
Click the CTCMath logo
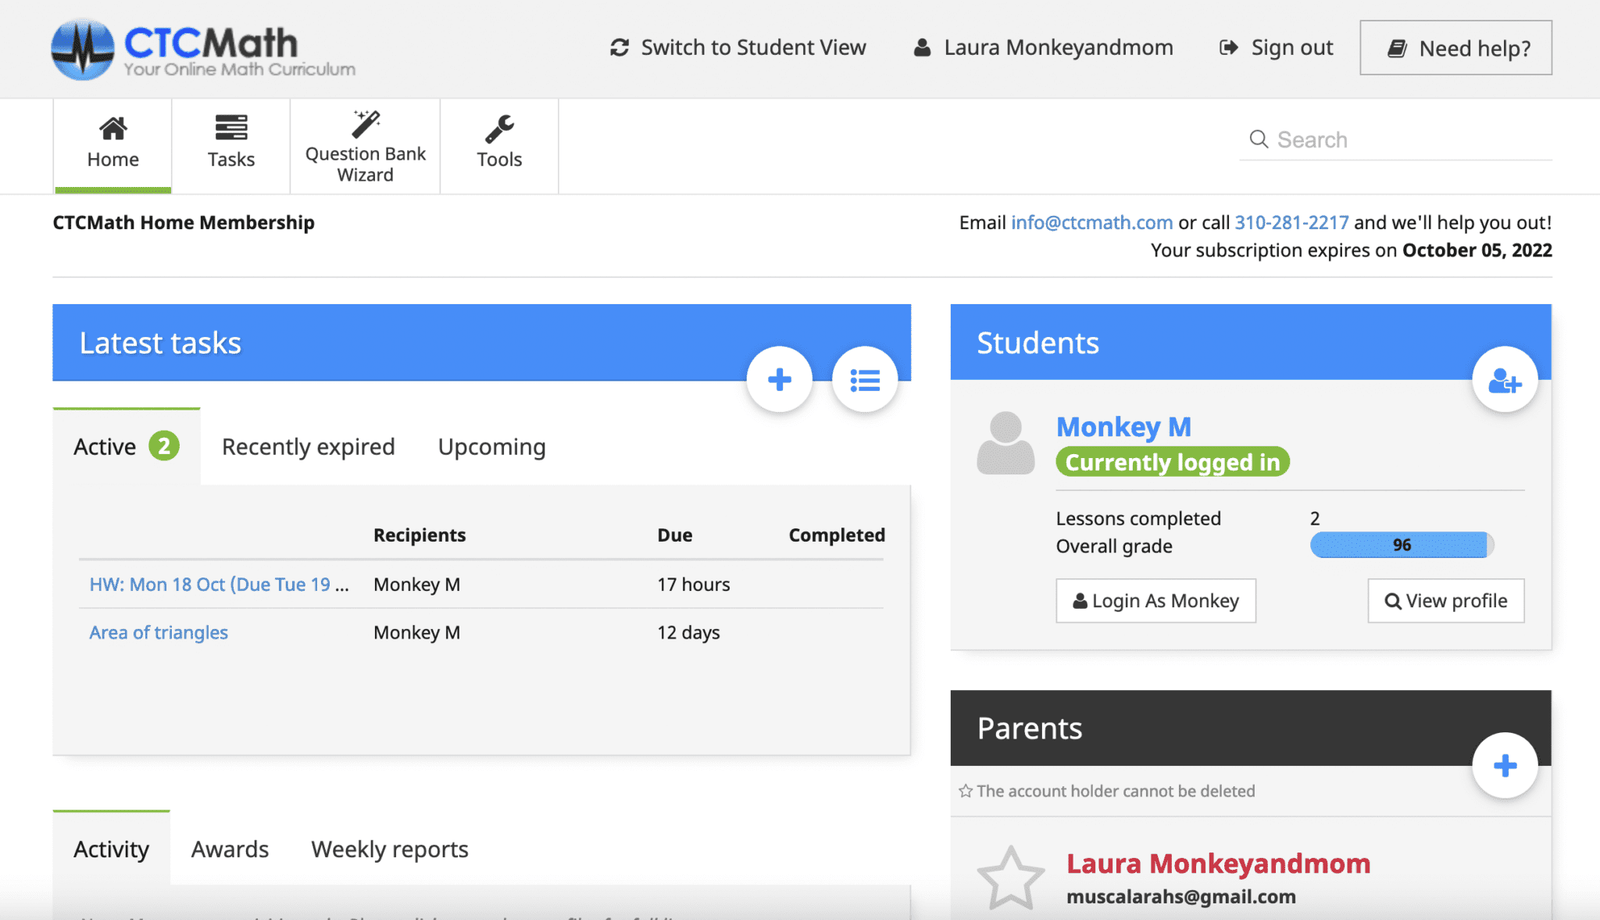pyautogui.click(x=203, y=49)
